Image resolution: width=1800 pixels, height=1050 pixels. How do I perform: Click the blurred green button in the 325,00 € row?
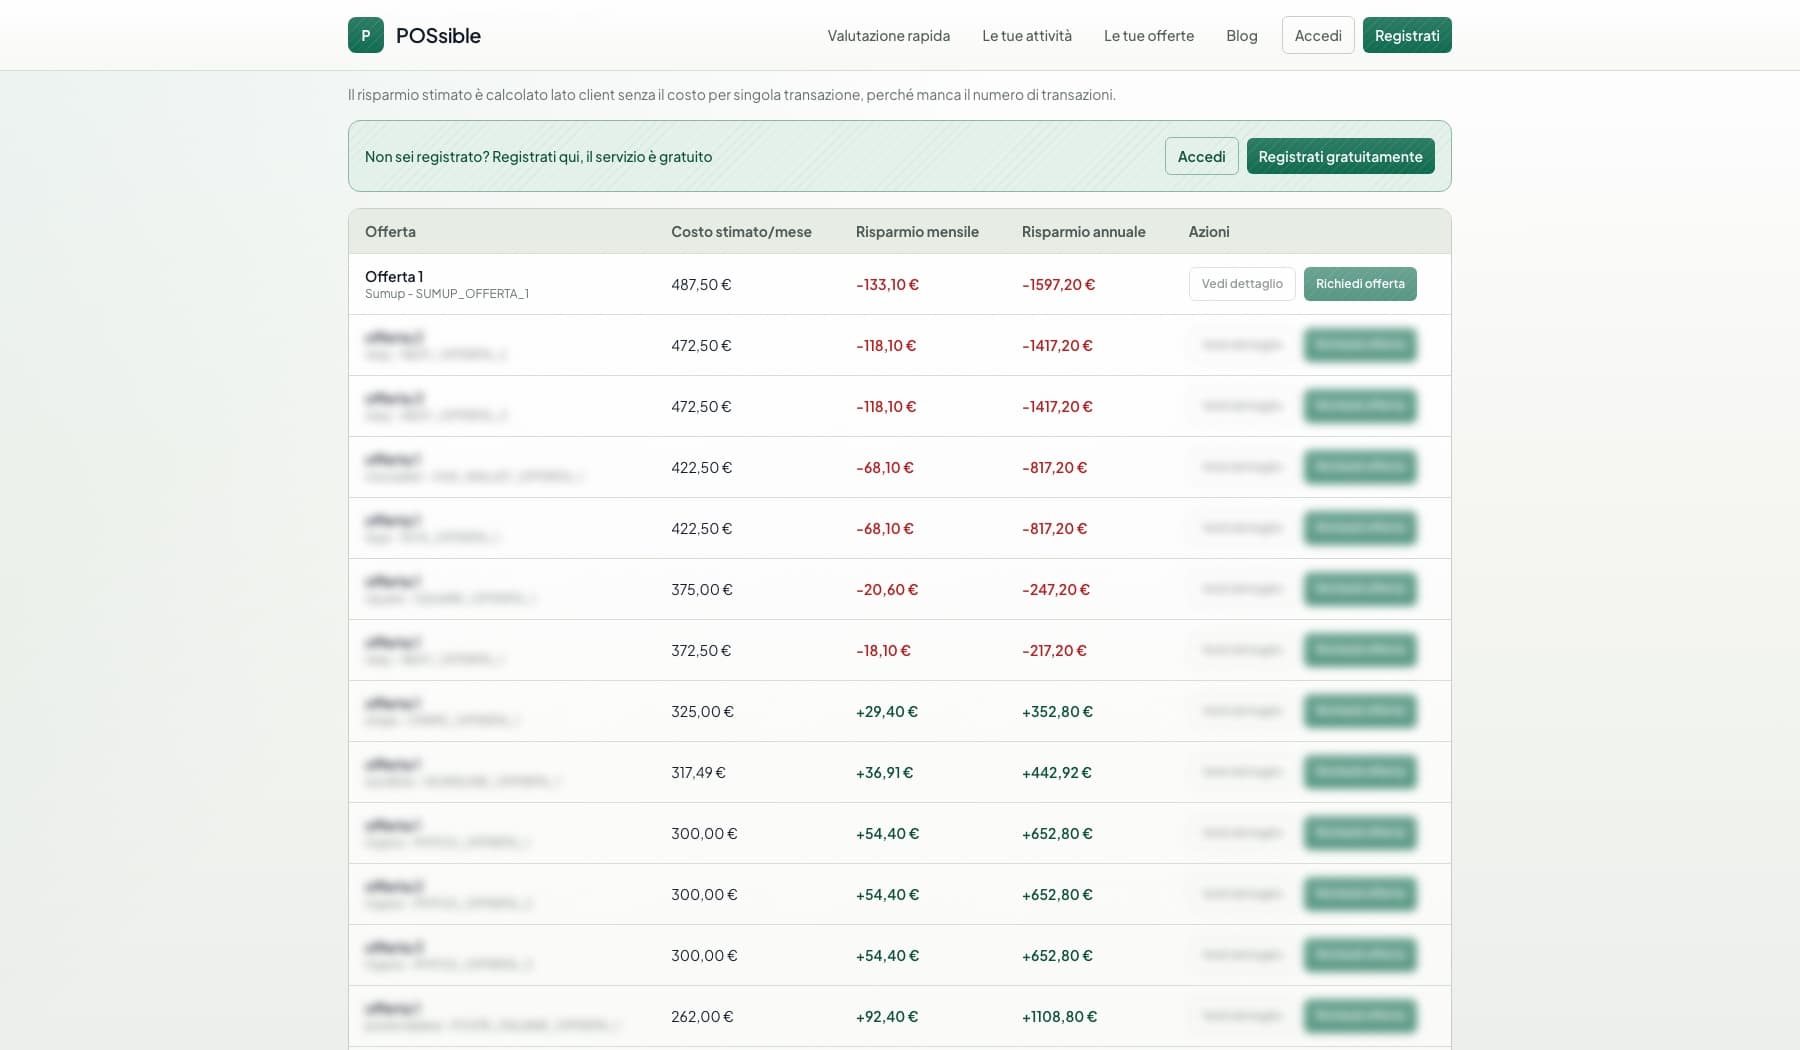coord(1360,711)
